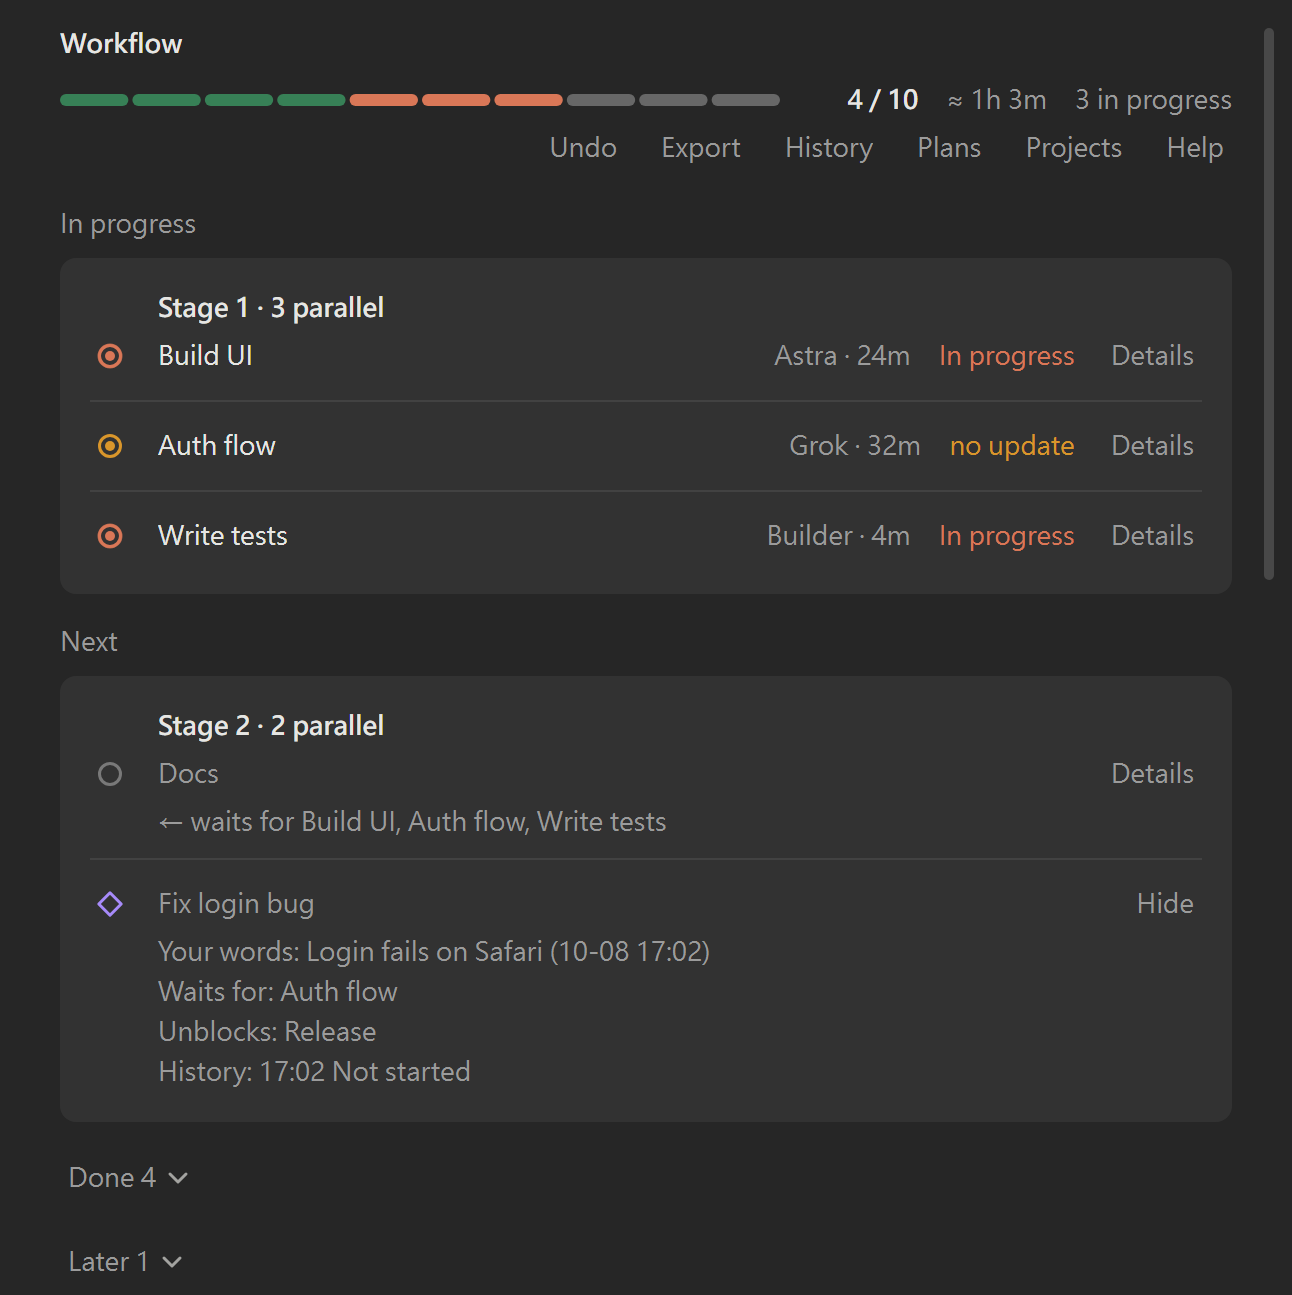Click the first green progress bar segment
This screenshot has width=1292, height=1295.
94,100
